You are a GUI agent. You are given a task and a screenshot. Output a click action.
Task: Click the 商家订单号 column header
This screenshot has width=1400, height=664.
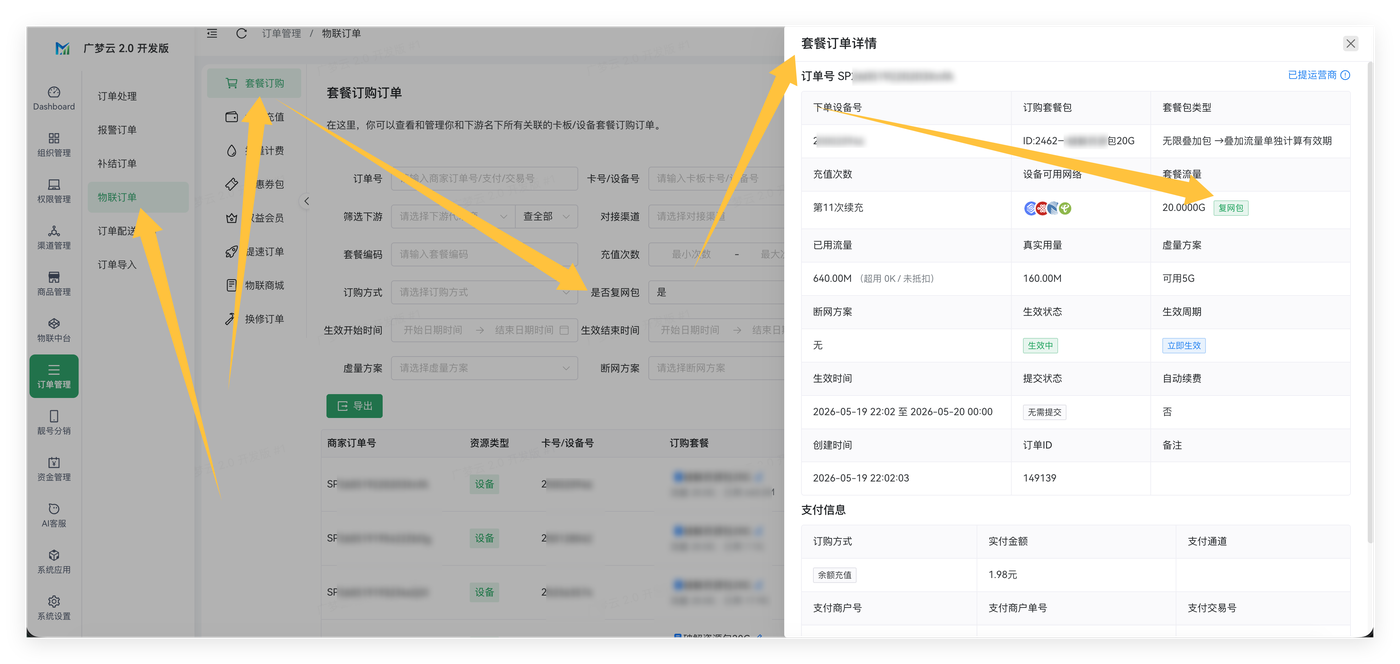pos(351,442)
